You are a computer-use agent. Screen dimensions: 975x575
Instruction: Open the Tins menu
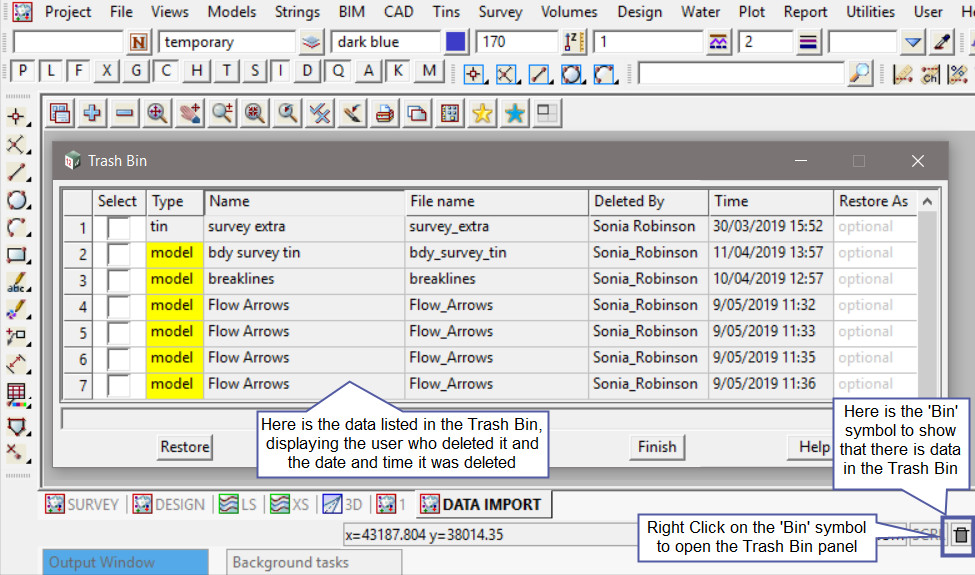click(x=446, y=12)
